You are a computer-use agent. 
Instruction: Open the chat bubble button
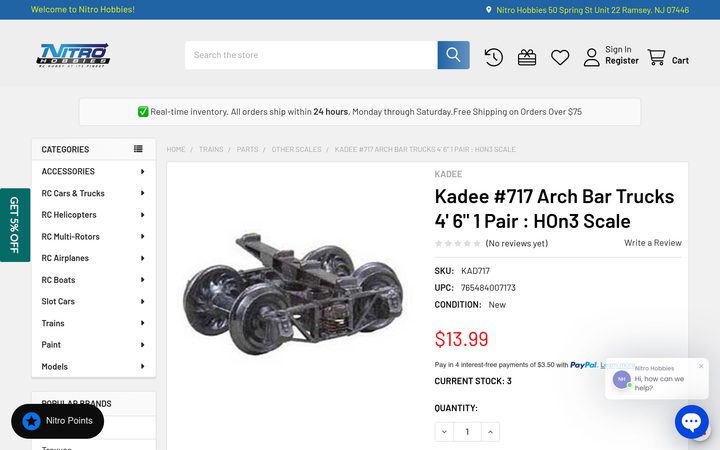[692, 422]
